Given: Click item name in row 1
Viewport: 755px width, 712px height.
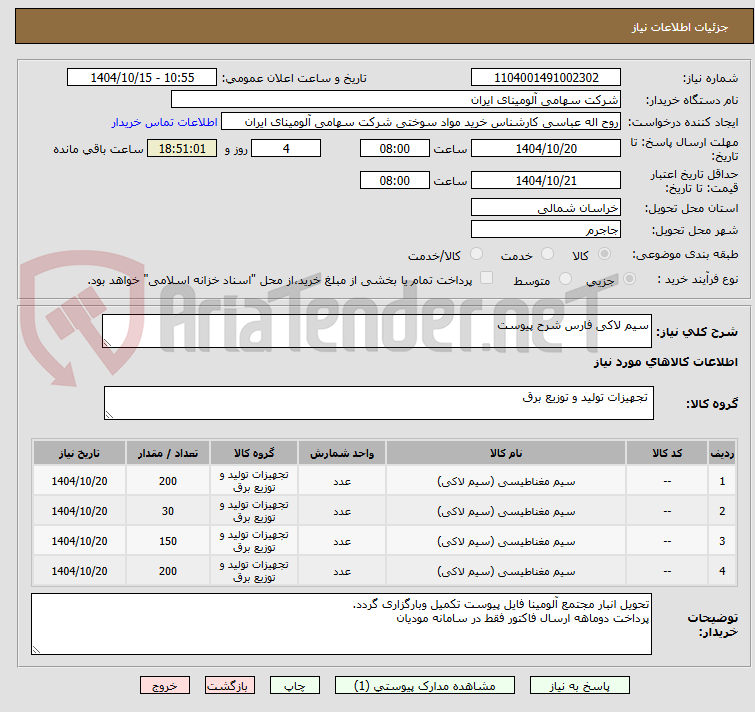Looking at the screenshot, I should pos(506,481).
